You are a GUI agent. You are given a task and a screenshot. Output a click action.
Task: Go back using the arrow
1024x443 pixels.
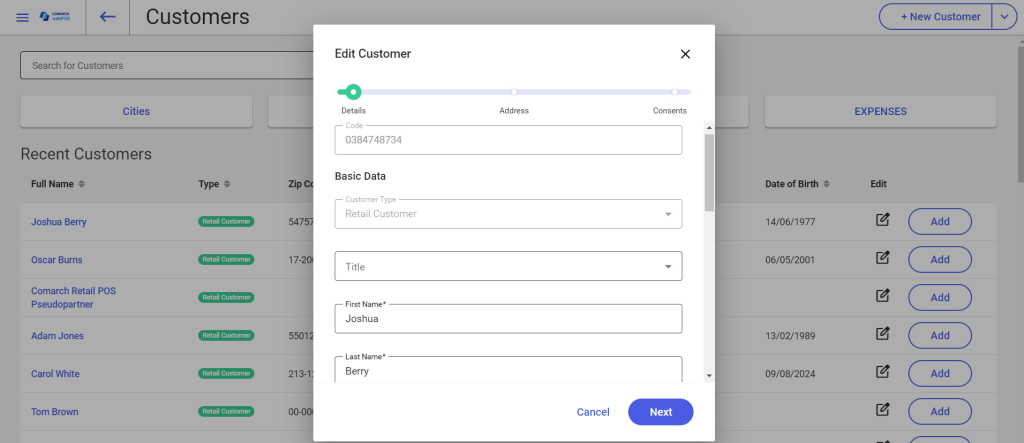click(108, 17)
